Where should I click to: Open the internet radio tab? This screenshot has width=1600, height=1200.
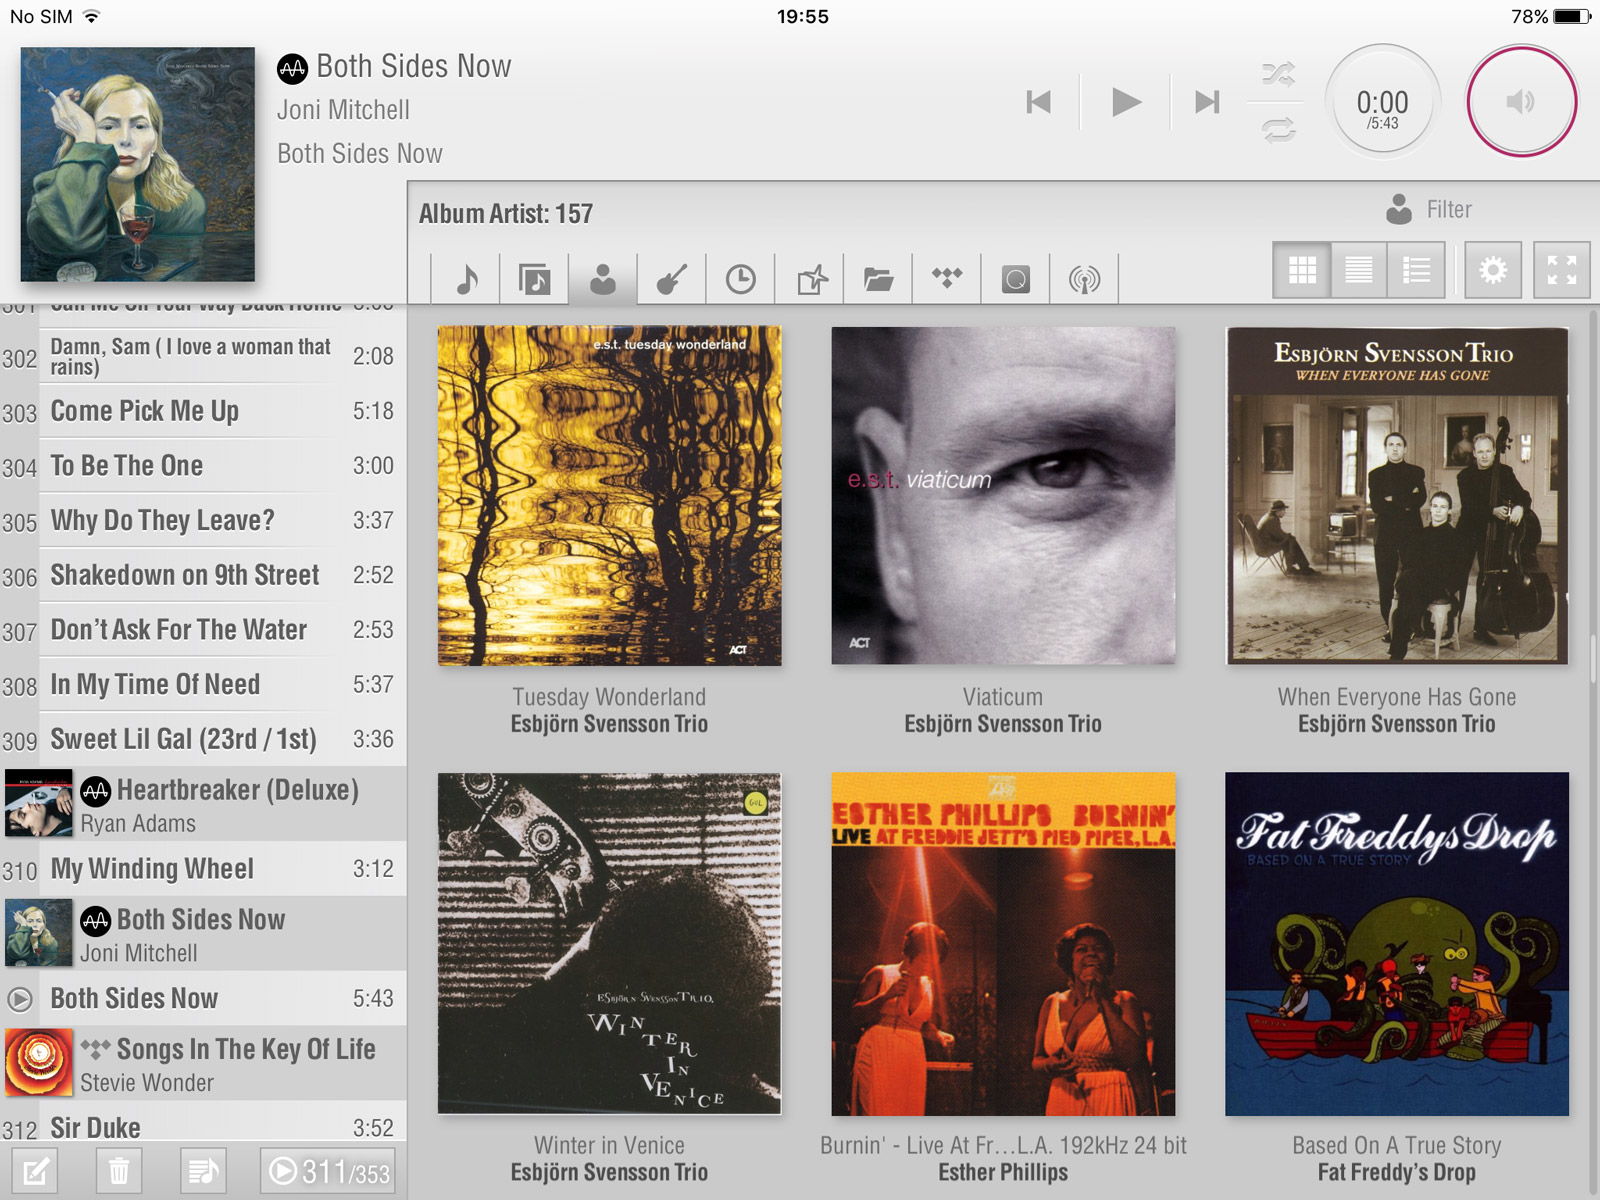coord(1084,279)
